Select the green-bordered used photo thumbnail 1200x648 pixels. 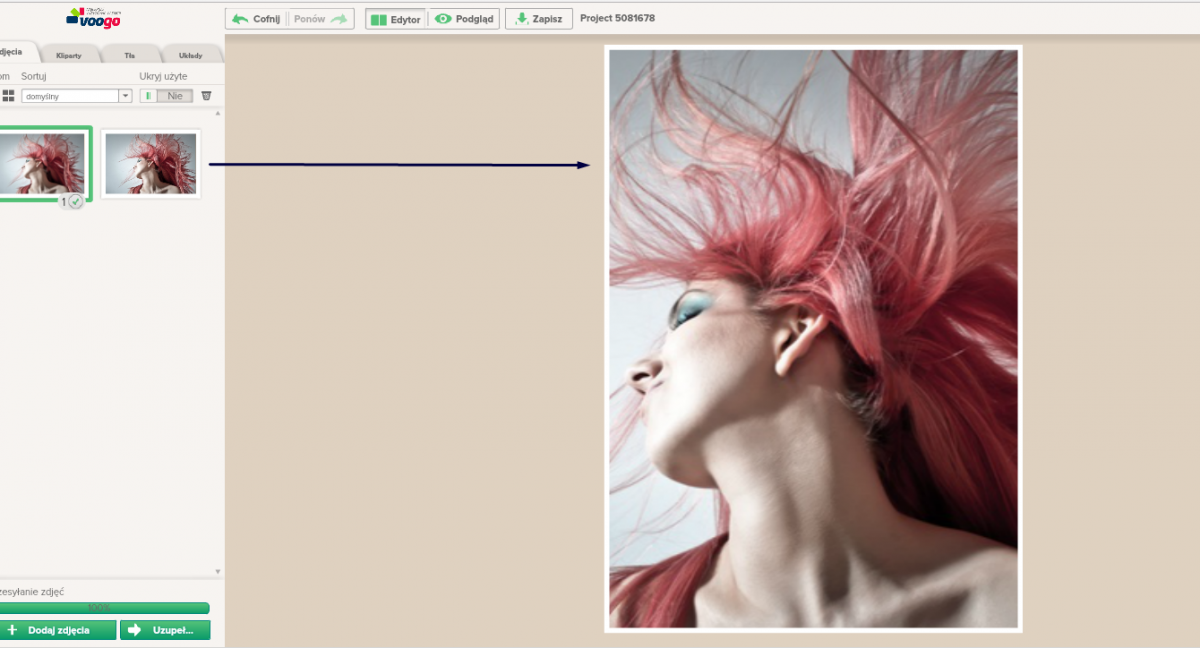click(x=44, y=163)
